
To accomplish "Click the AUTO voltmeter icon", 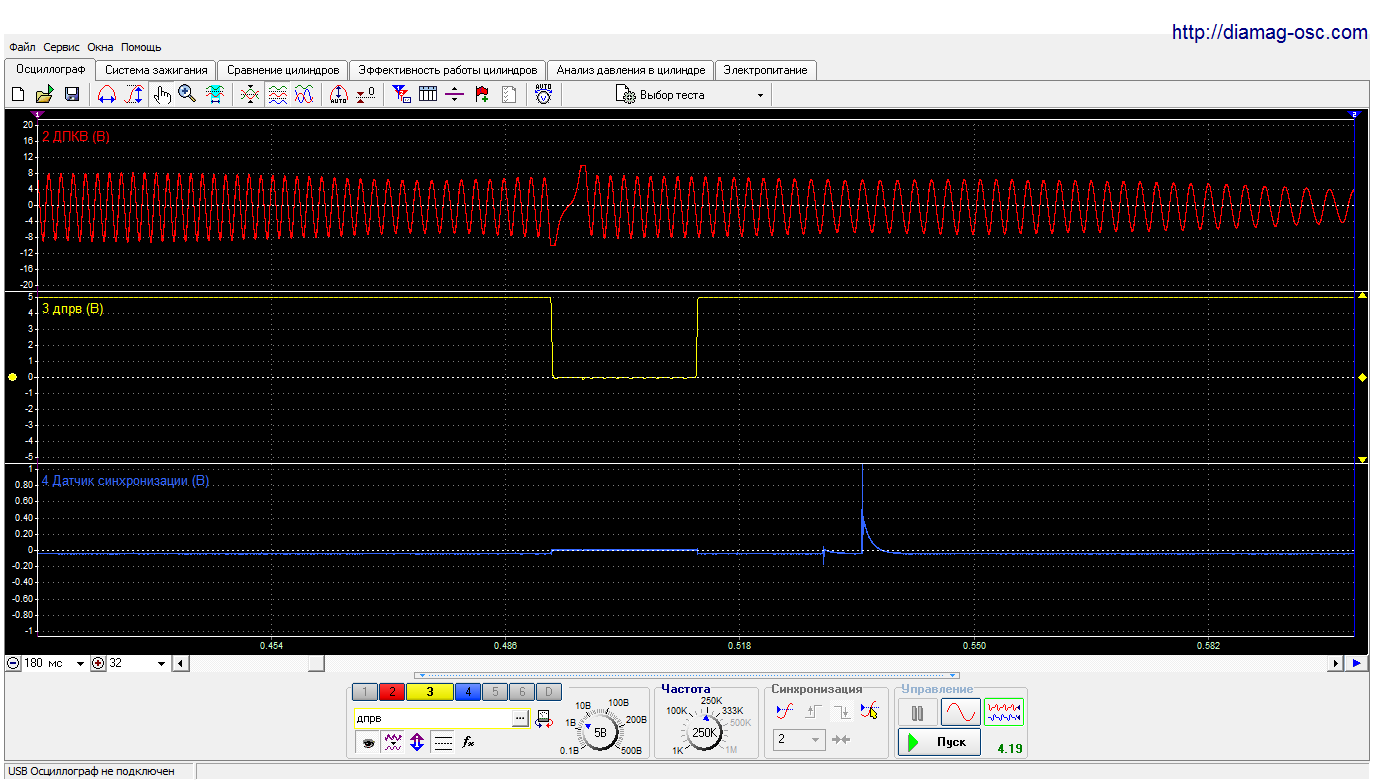I will pyautogui.click(x=543, y=95).
